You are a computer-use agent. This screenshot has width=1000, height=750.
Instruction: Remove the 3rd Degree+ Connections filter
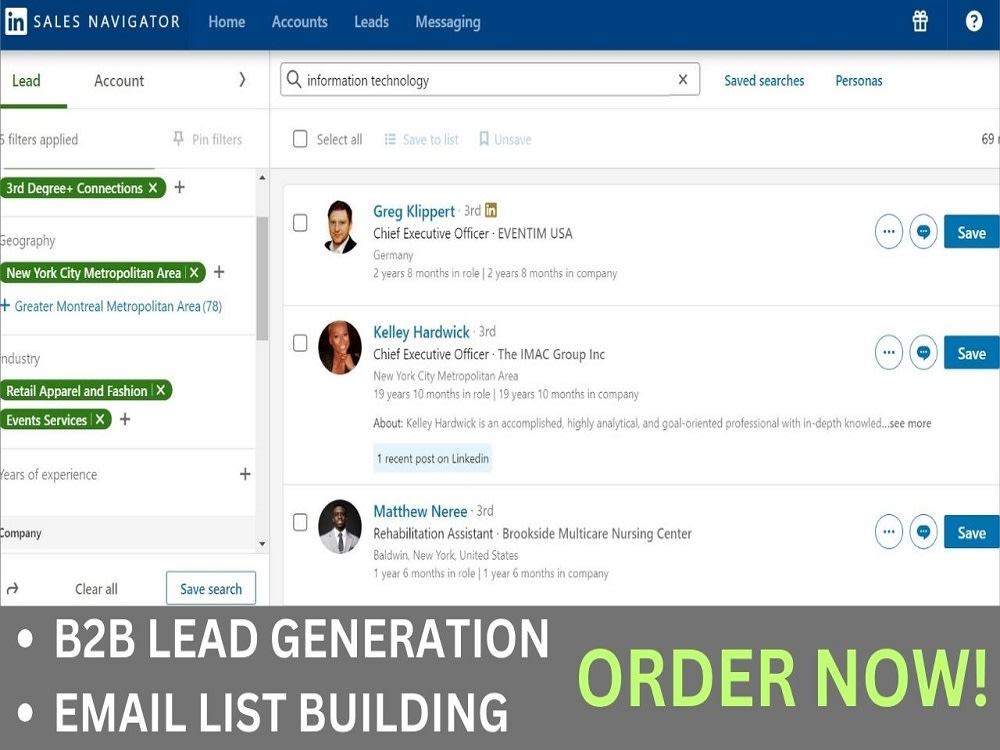(x=153, y=188)
